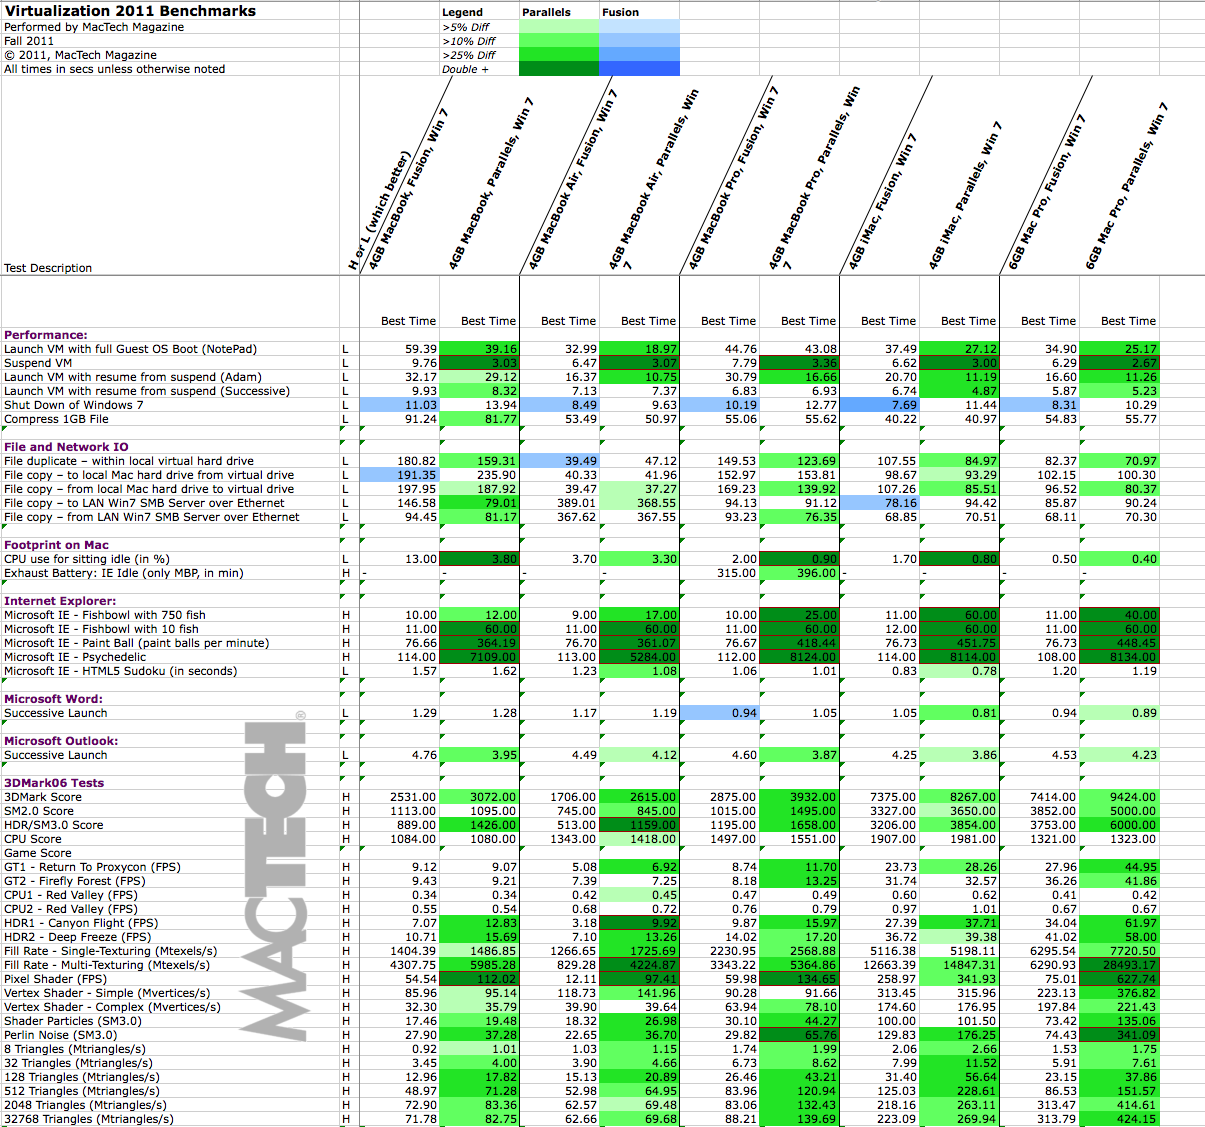Screen dimensions: 1205x1127
Task: Click the "Performance:" section heading
Action: [46, 335]
